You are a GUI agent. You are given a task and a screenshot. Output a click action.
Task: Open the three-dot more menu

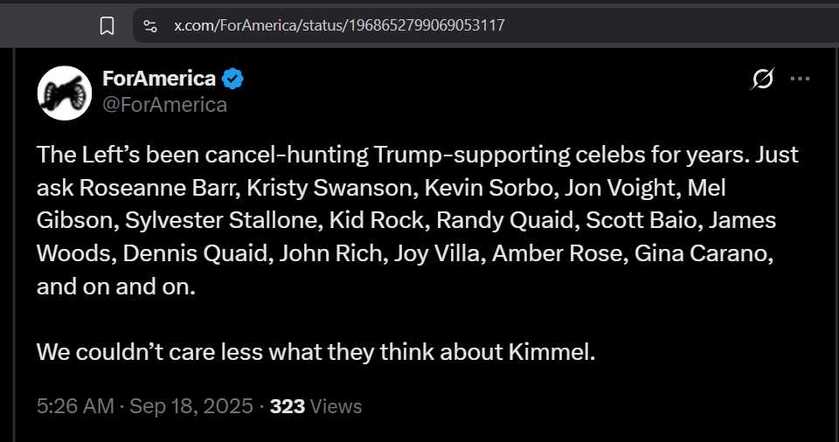coord(800,79)
